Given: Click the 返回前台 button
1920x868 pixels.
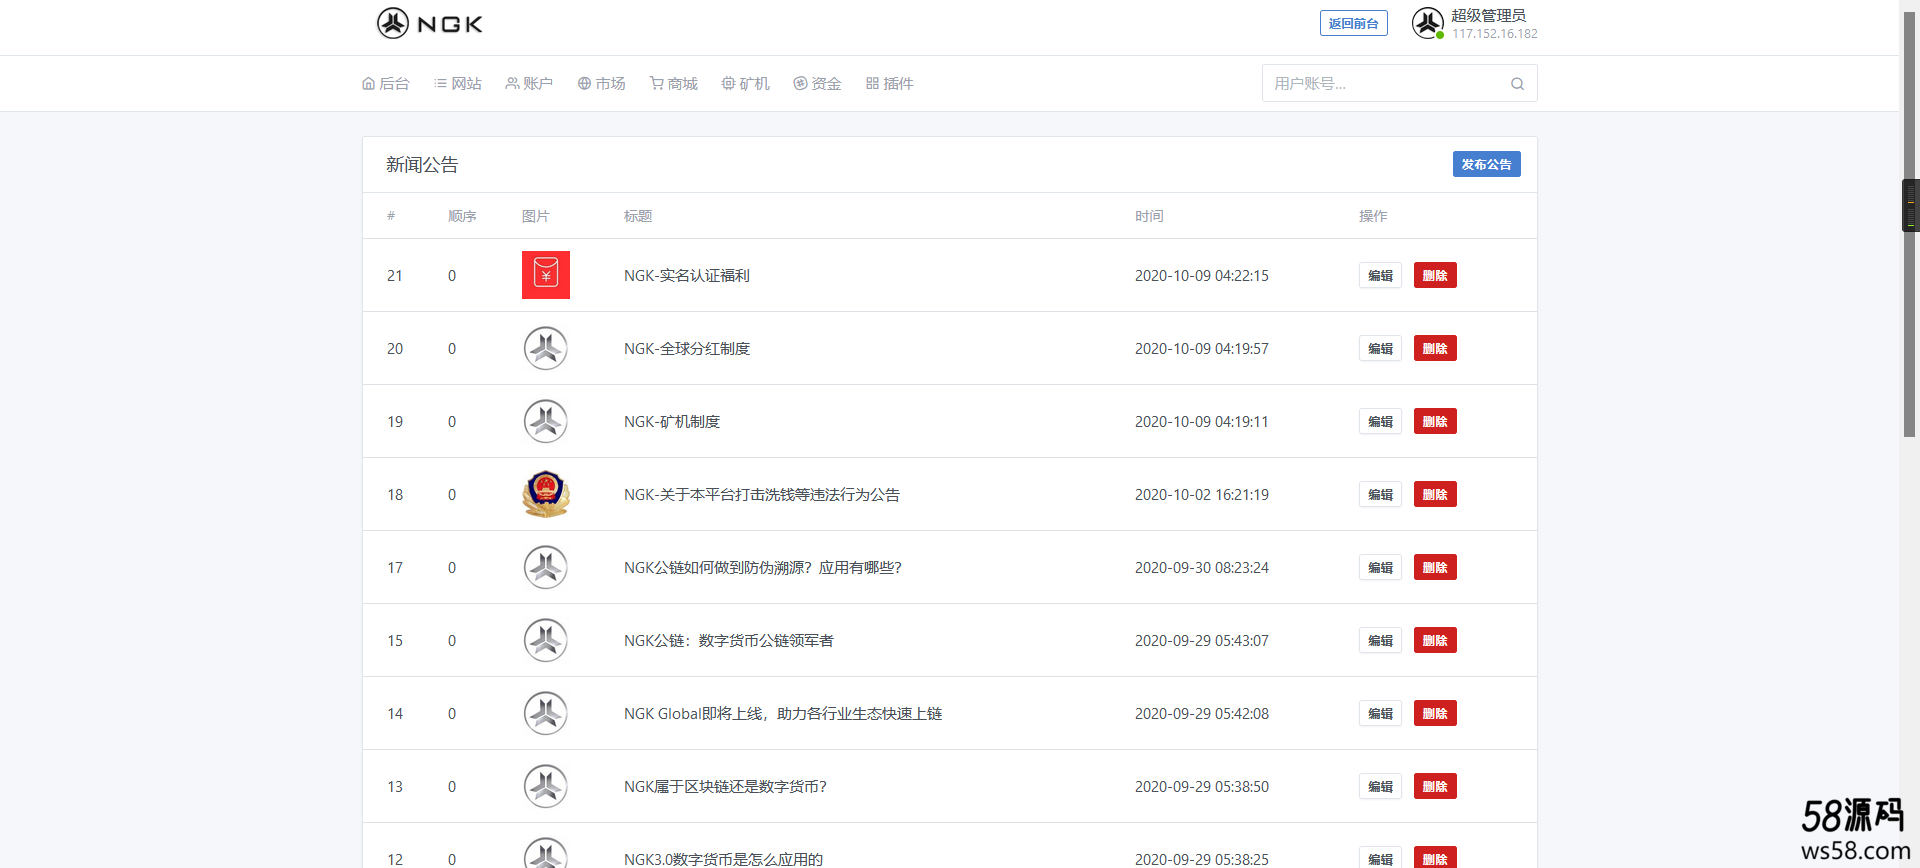Looking at the screenshot, I should 1354,23.
